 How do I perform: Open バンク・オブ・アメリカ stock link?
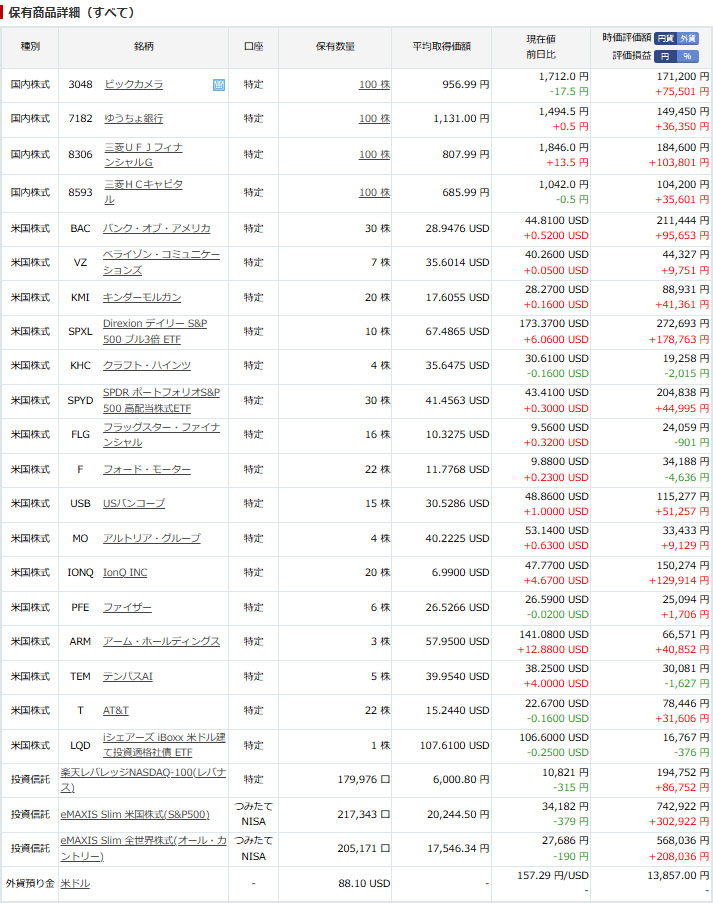[156, 228]
